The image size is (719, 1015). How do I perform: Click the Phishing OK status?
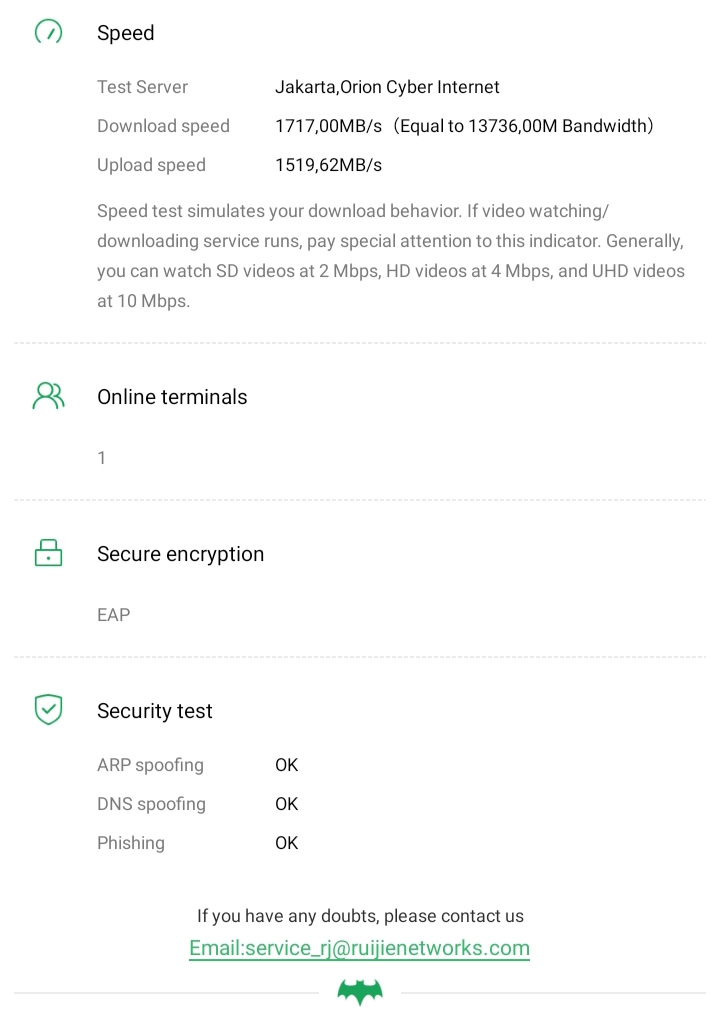tap(287, 843)
